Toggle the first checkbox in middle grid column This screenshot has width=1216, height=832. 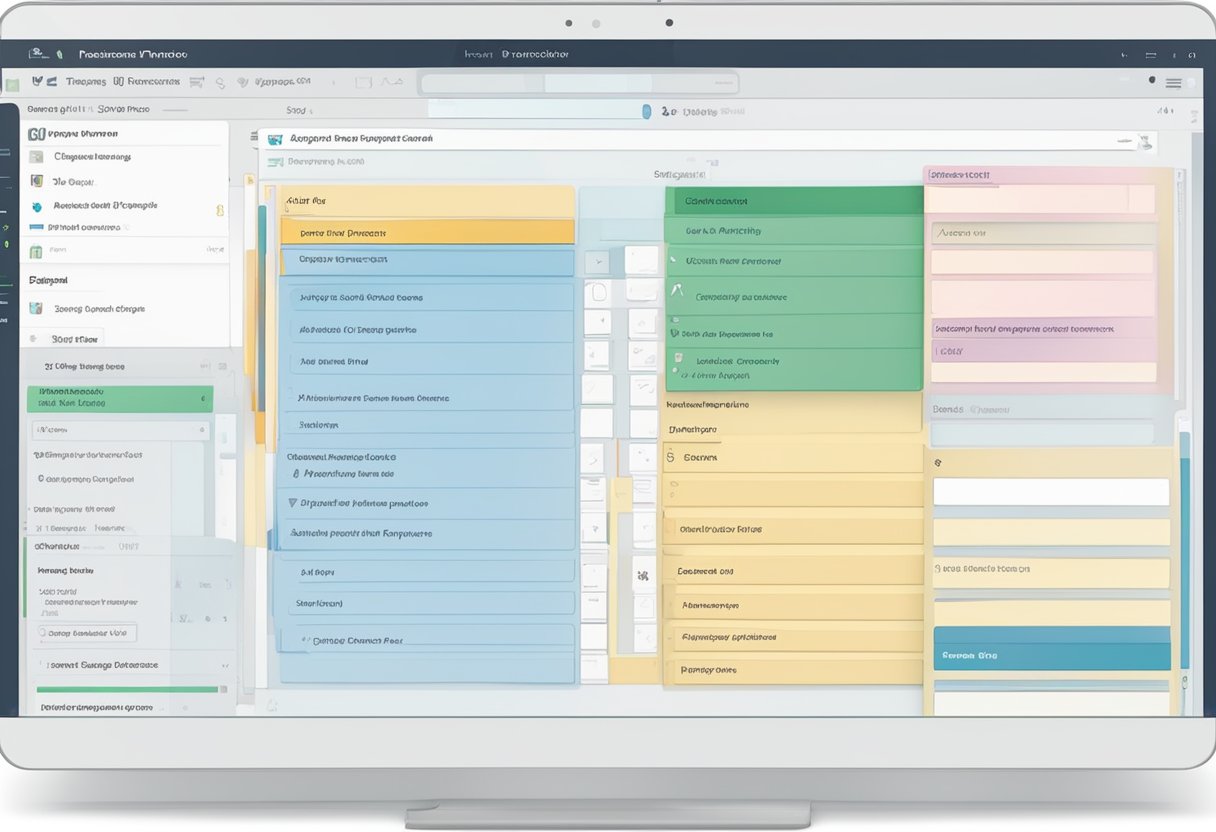(x=597, y=262)
